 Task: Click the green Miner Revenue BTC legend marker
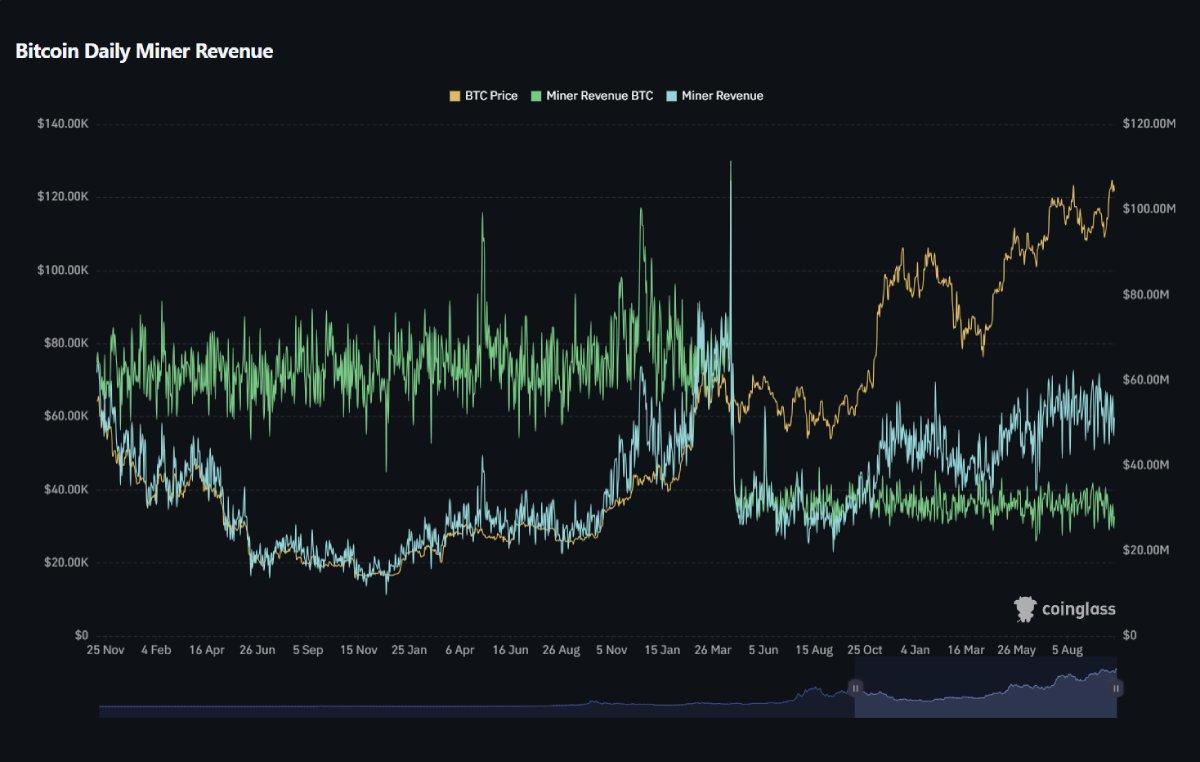click(536, 96)
